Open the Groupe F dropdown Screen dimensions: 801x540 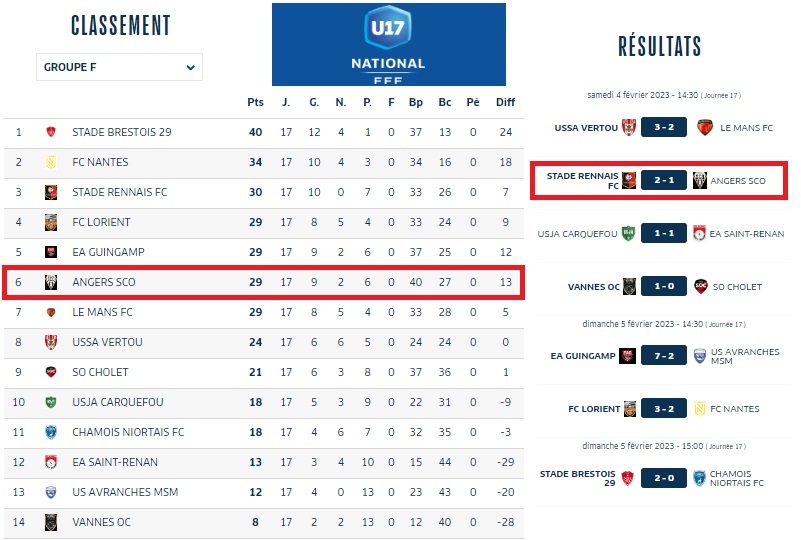tap(119, 68)
